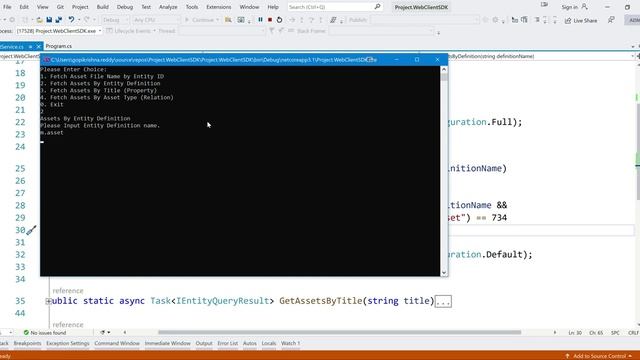Image resolution: width=640 pixels, height=360 pixels.
Task: Open the Error List tab
Action: [x=227, y=344]
